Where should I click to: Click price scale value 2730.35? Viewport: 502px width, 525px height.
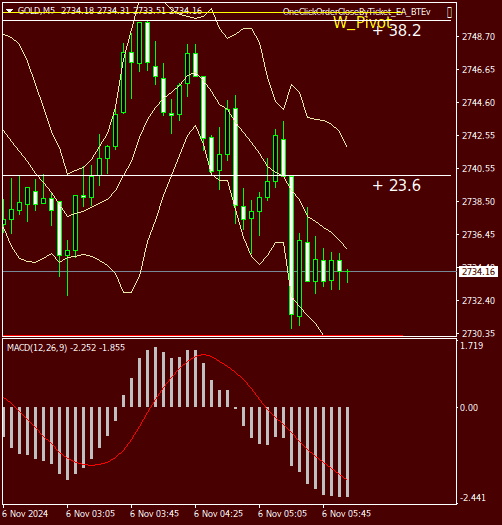[478, 333]
